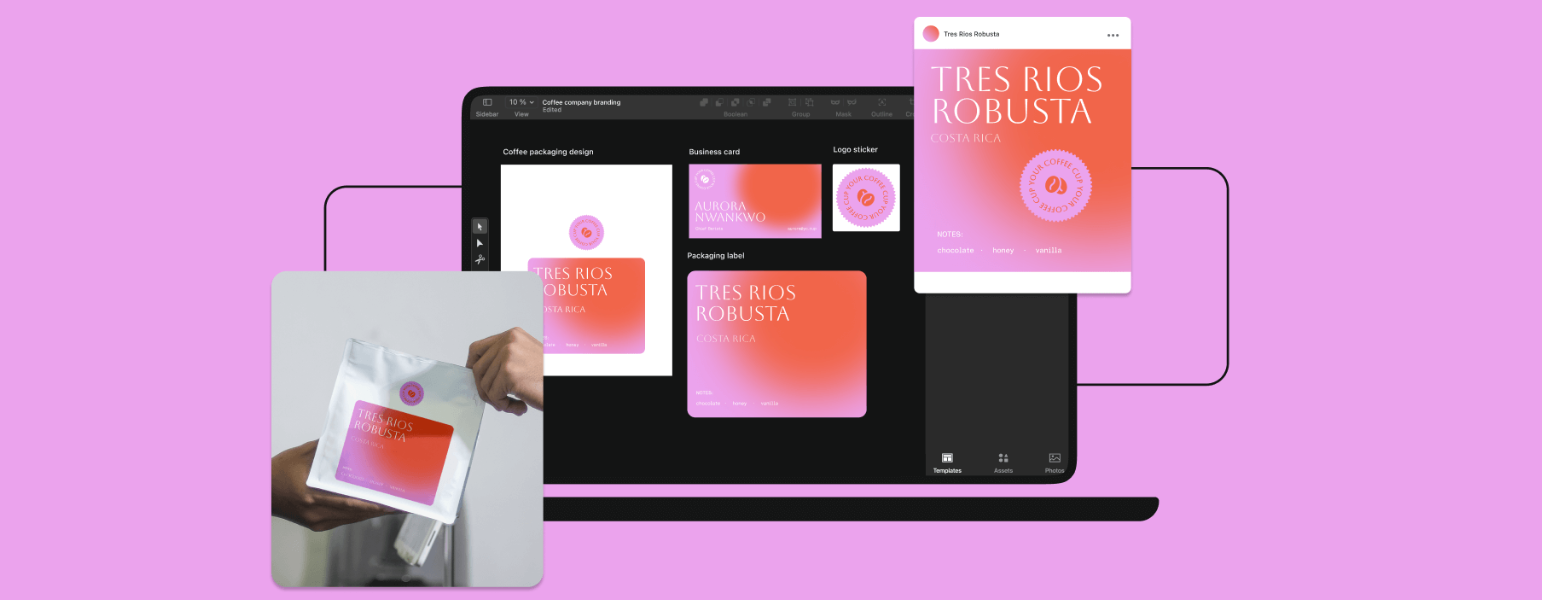Toggle the Sidebar icon in toolbar

point(487,102)
